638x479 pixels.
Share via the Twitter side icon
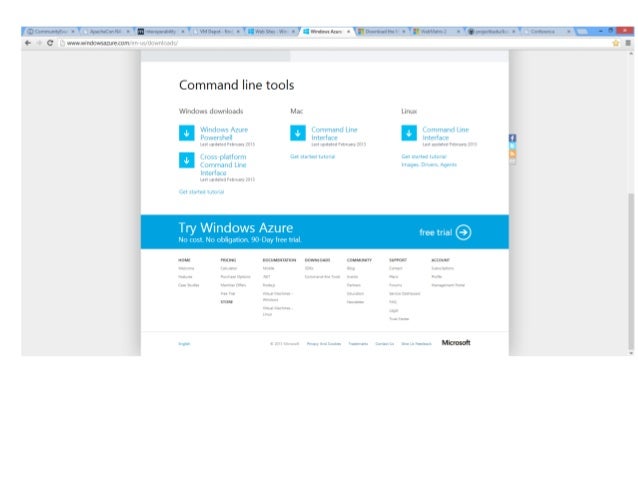click(513, 146)
